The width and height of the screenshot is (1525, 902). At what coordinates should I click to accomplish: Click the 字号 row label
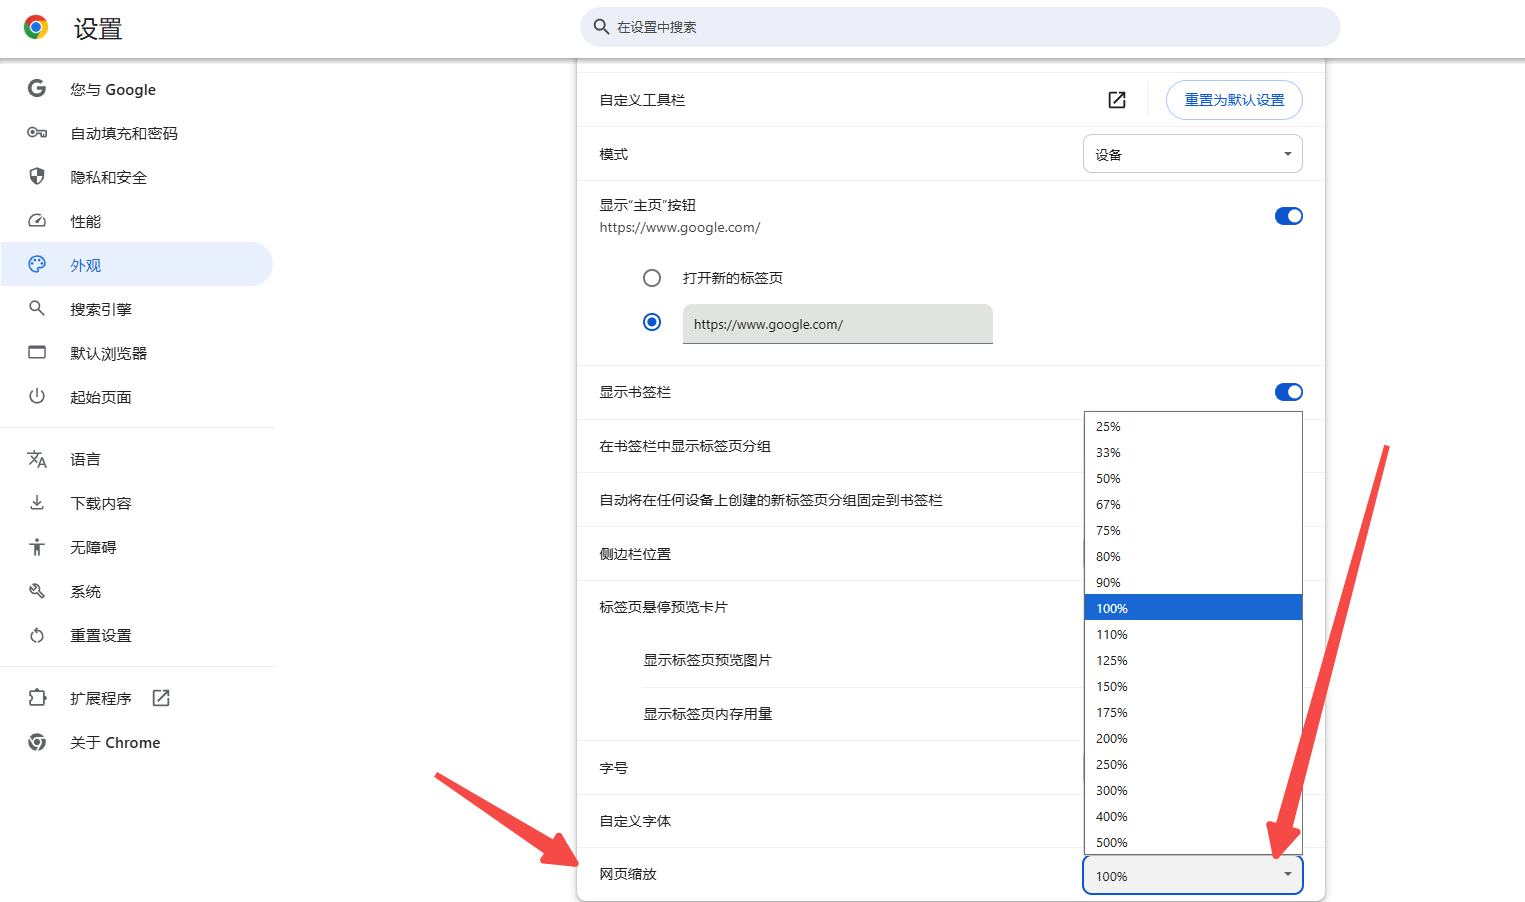point(614,768)
